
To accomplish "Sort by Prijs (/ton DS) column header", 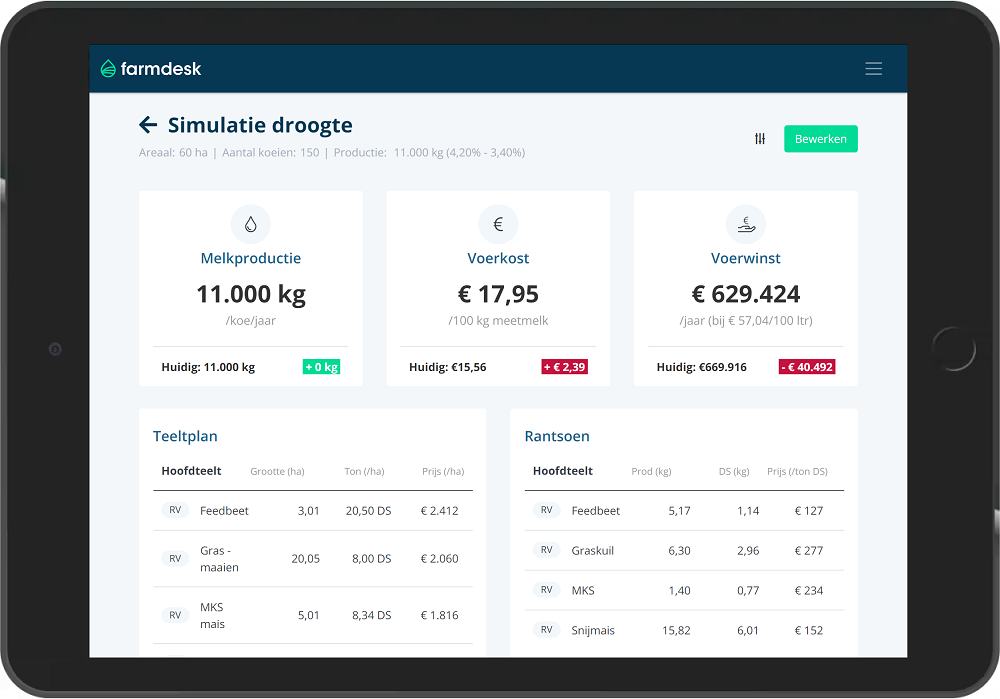I will coord(797,472).
